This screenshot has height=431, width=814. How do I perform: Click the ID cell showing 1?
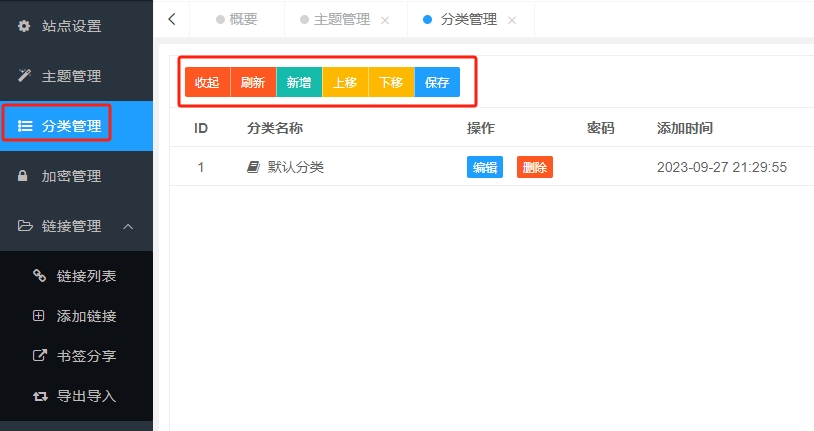click(x=200, y=167)
